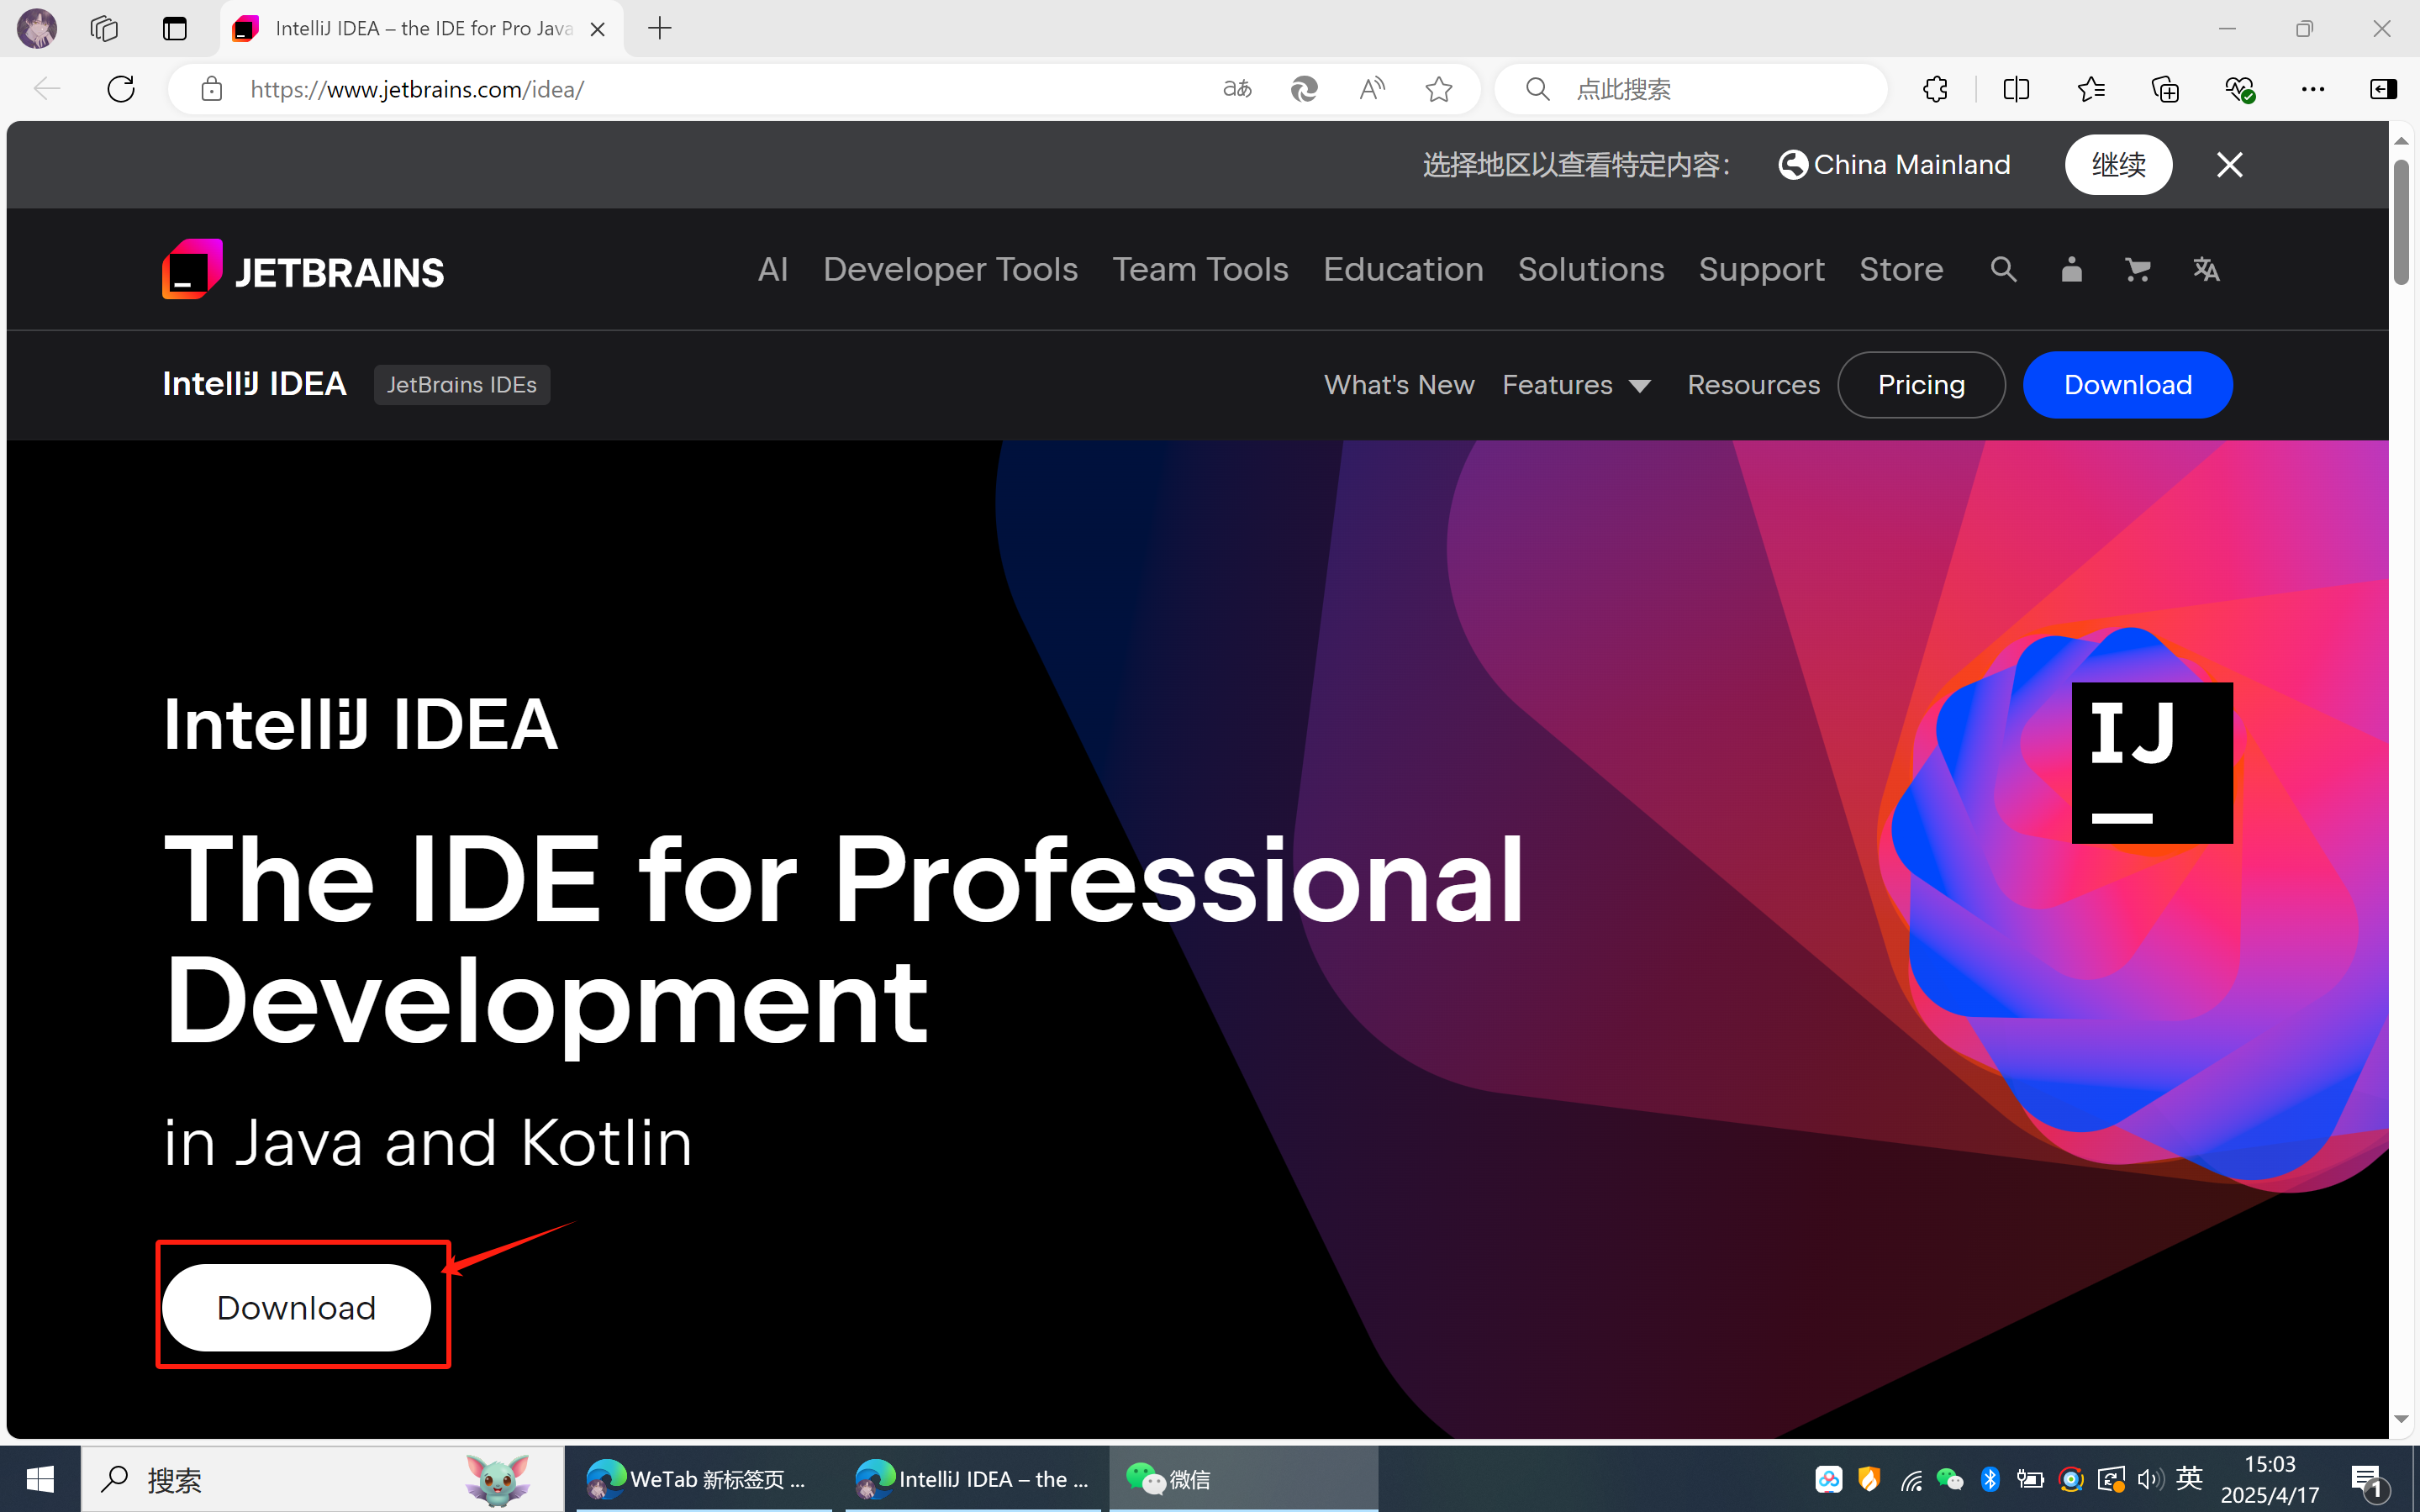
Task: Open the Team Tools menu
Action: [1200, 269]
